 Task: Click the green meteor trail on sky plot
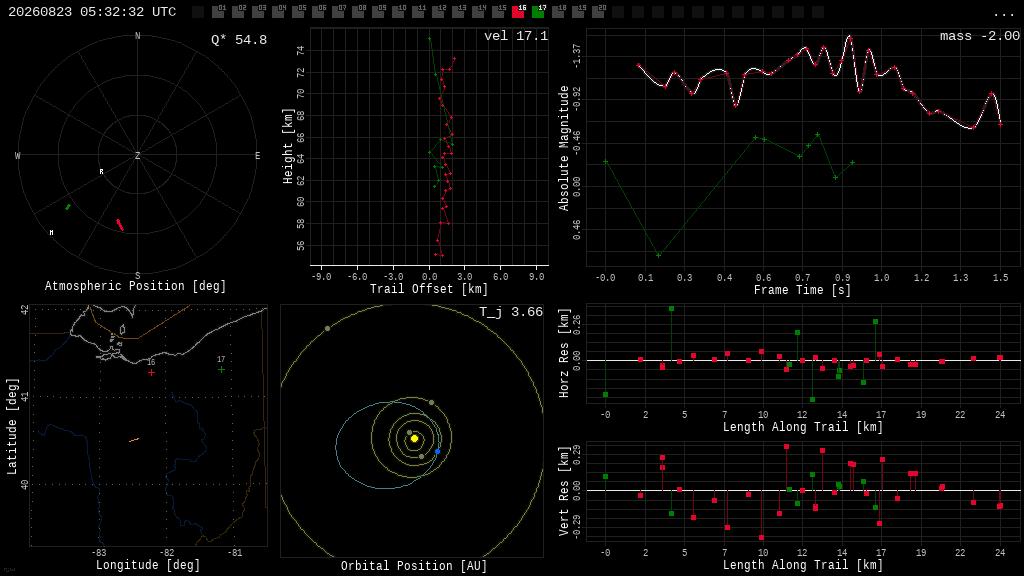click(x=68, y=207)
